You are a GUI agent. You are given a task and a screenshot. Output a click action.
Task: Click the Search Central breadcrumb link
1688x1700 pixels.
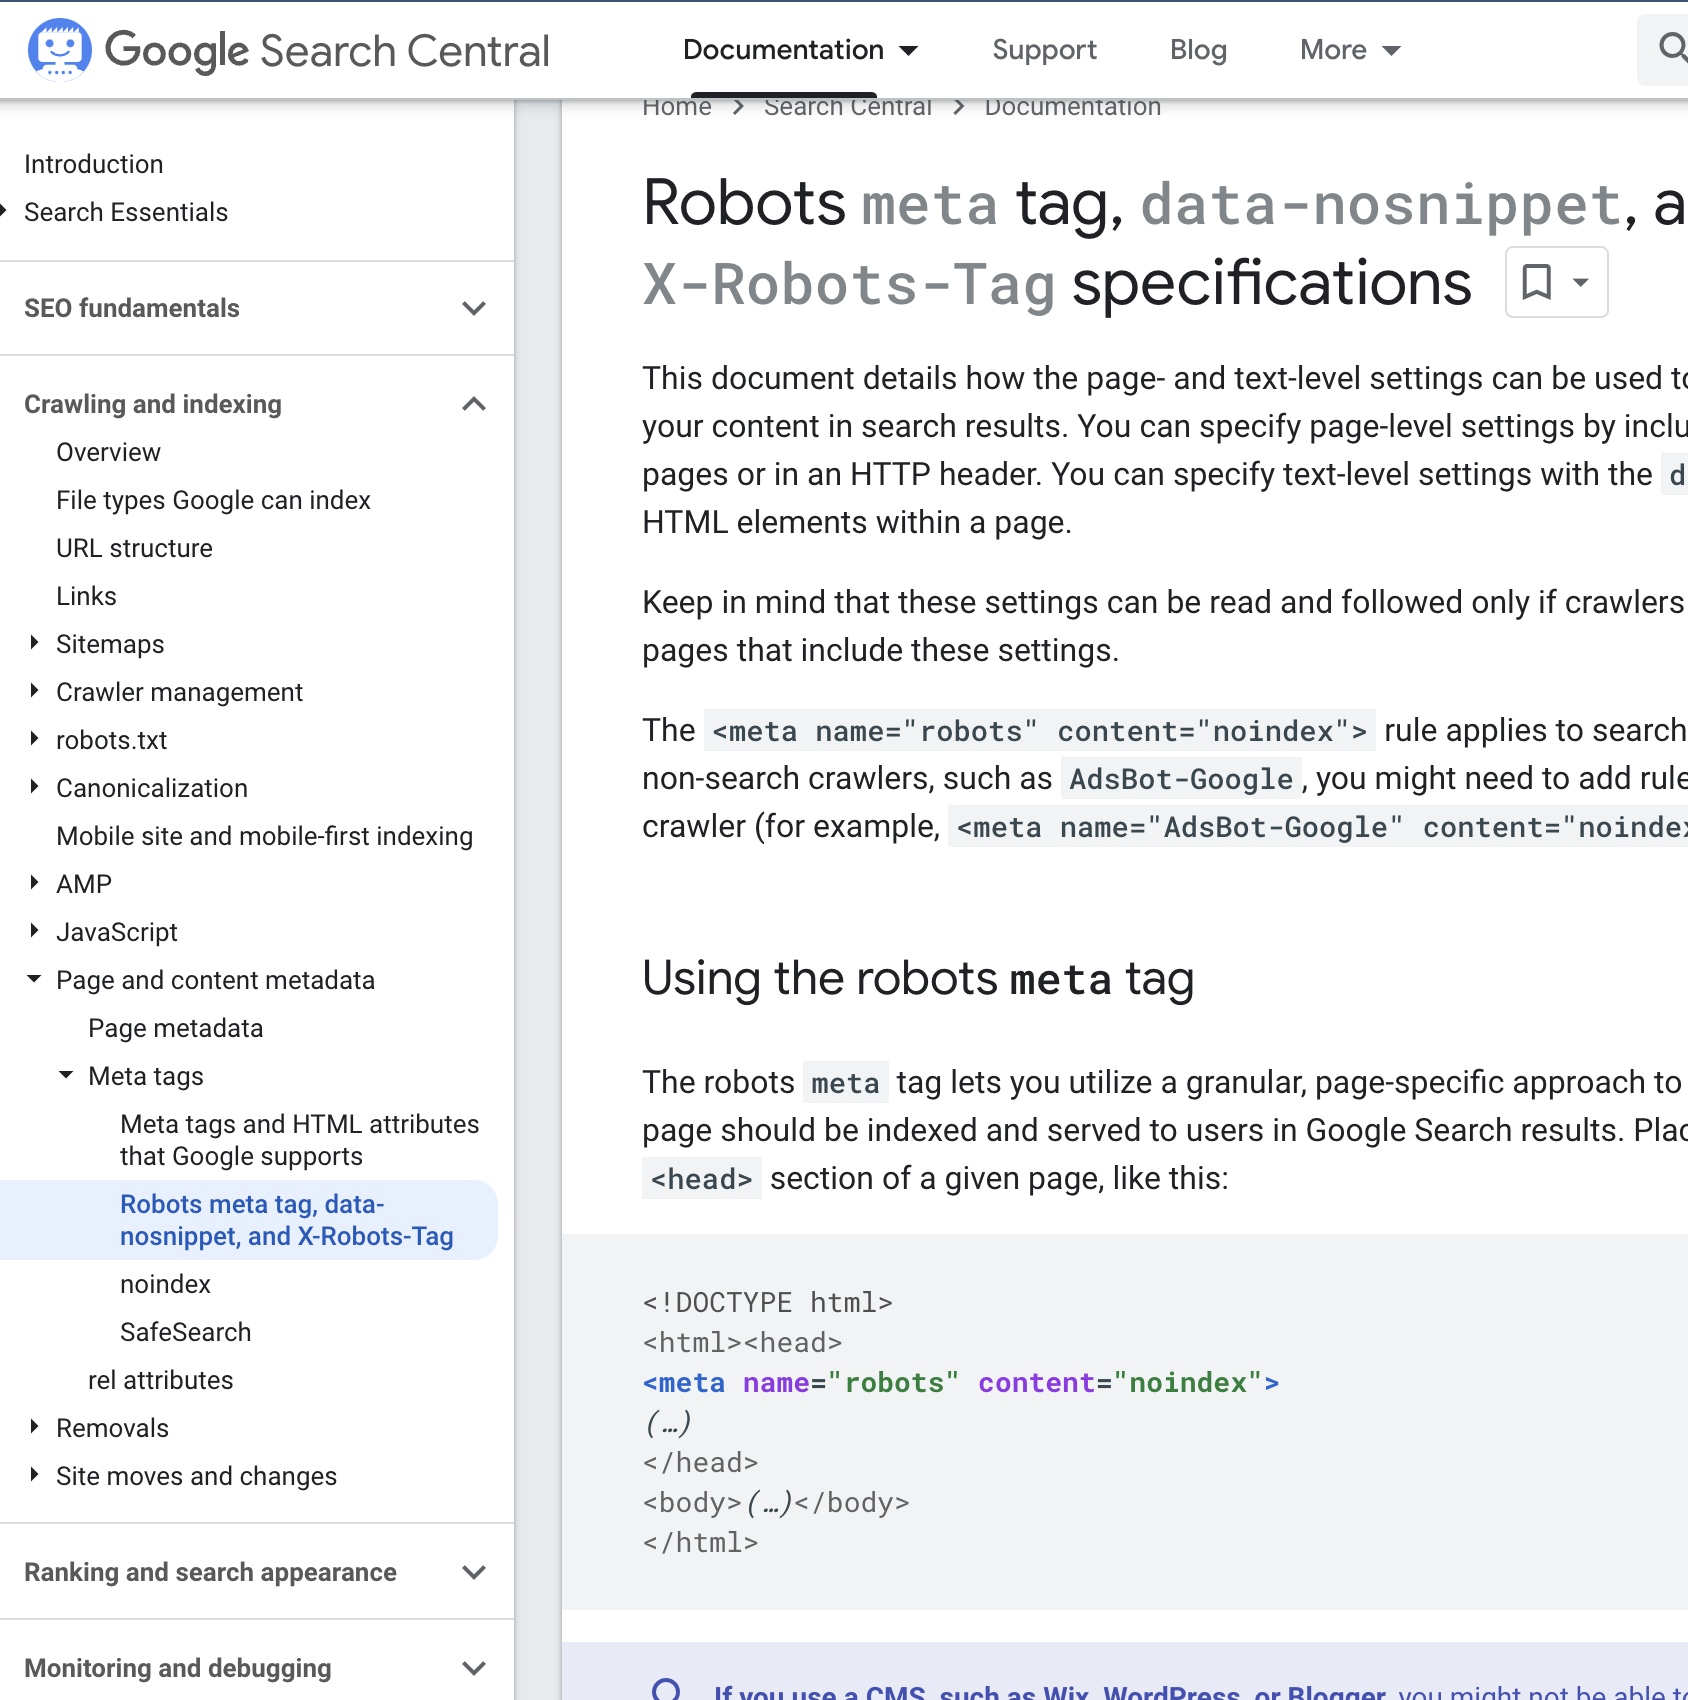click(x=848, y=107)
